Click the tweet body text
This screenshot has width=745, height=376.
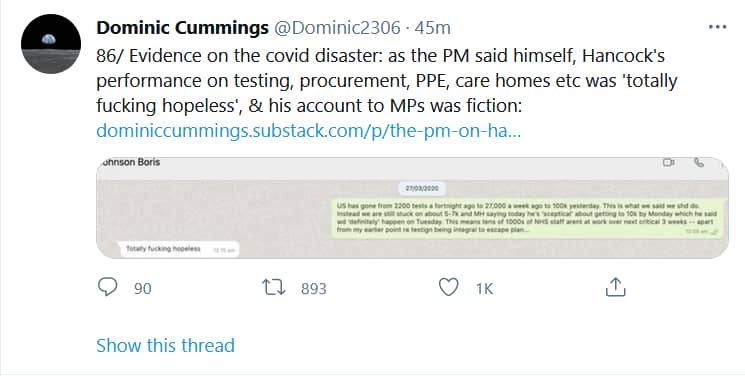coord(387,81)
